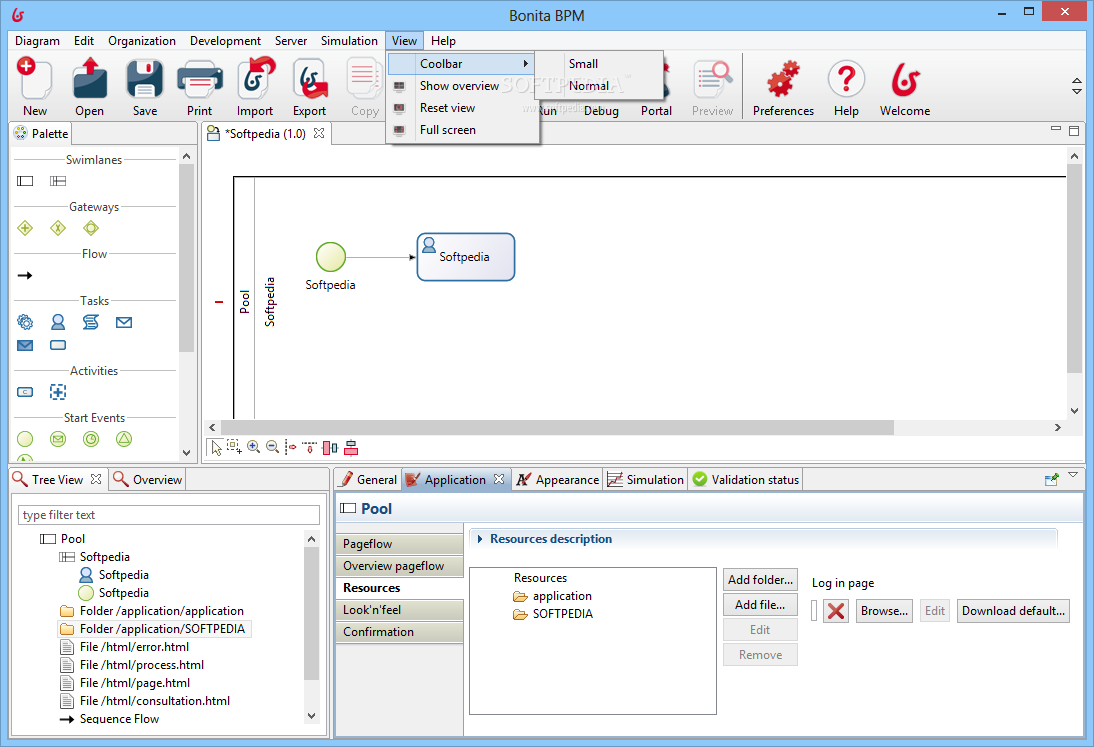
Task: Close the *Softpedia (1.0) editor tab
Action: coord(319,133)
